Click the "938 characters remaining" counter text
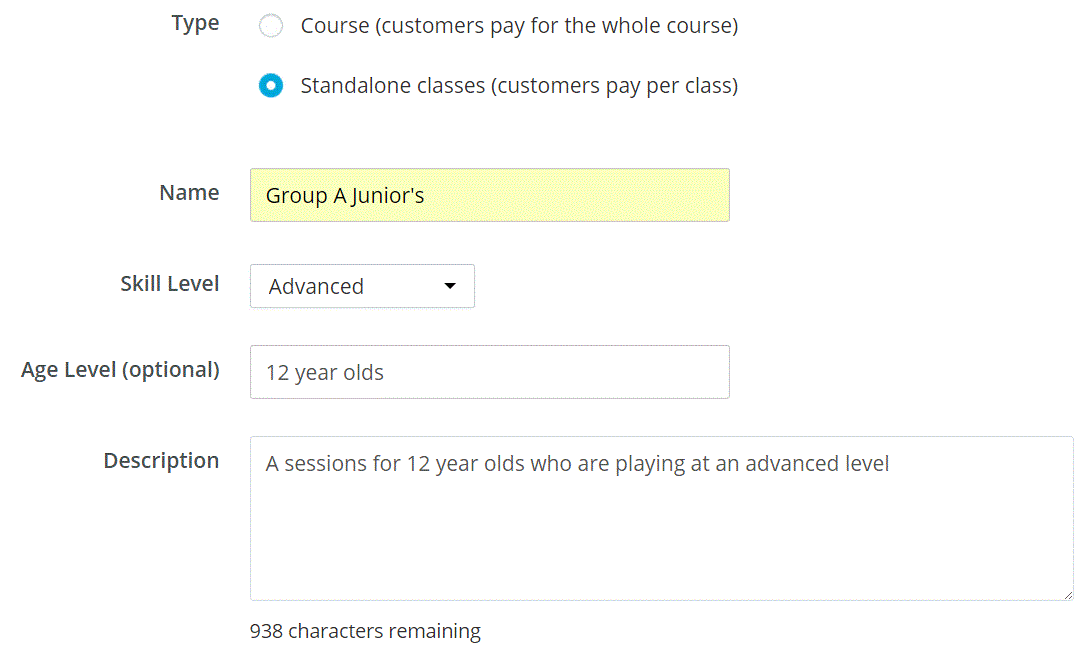This screenshot has height=653, width=1087. 365,632
